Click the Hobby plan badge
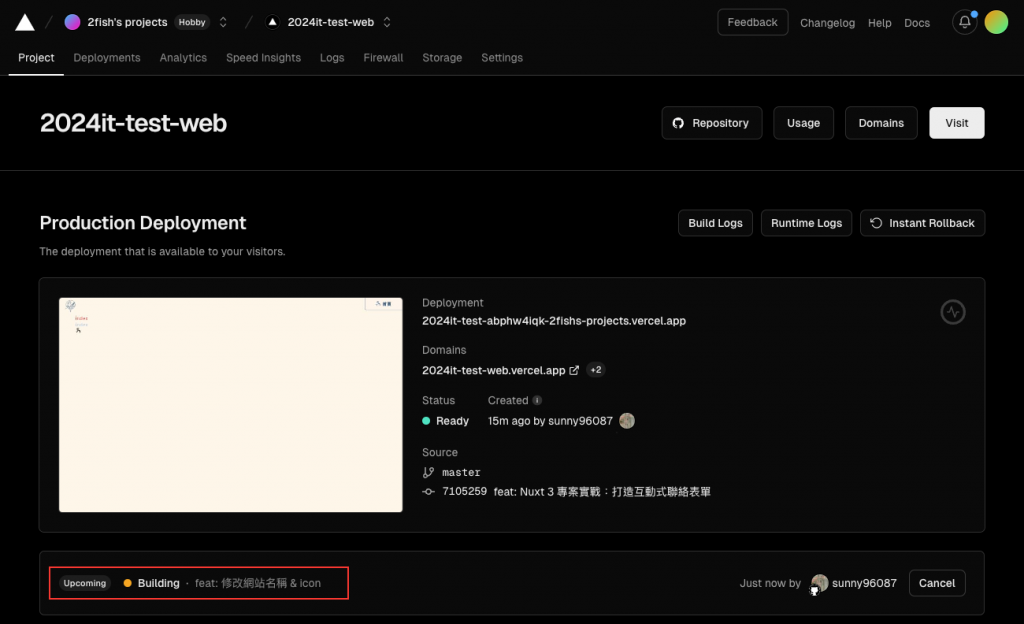1024x624 pixels. tap(192, 22)
